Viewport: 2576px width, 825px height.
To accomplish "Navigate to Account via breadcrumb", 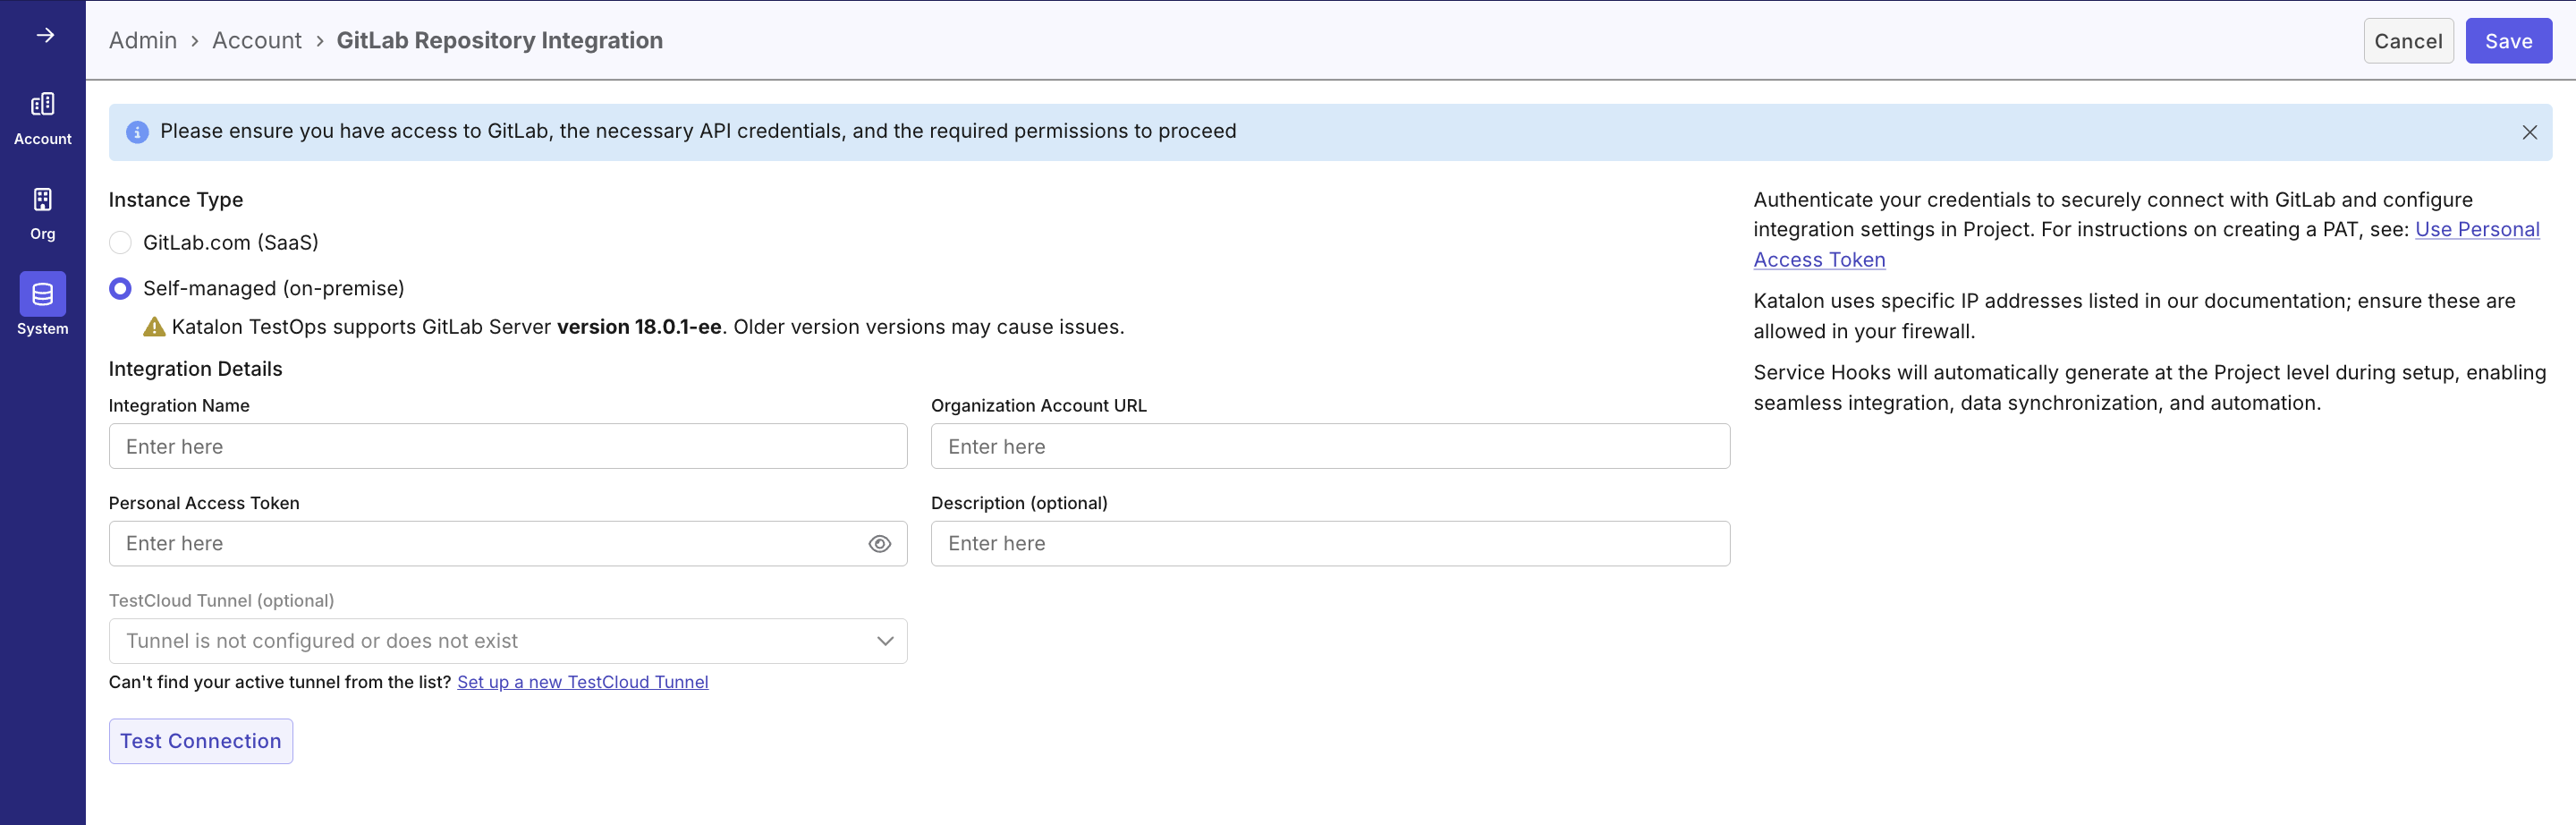I will [257, 40].
